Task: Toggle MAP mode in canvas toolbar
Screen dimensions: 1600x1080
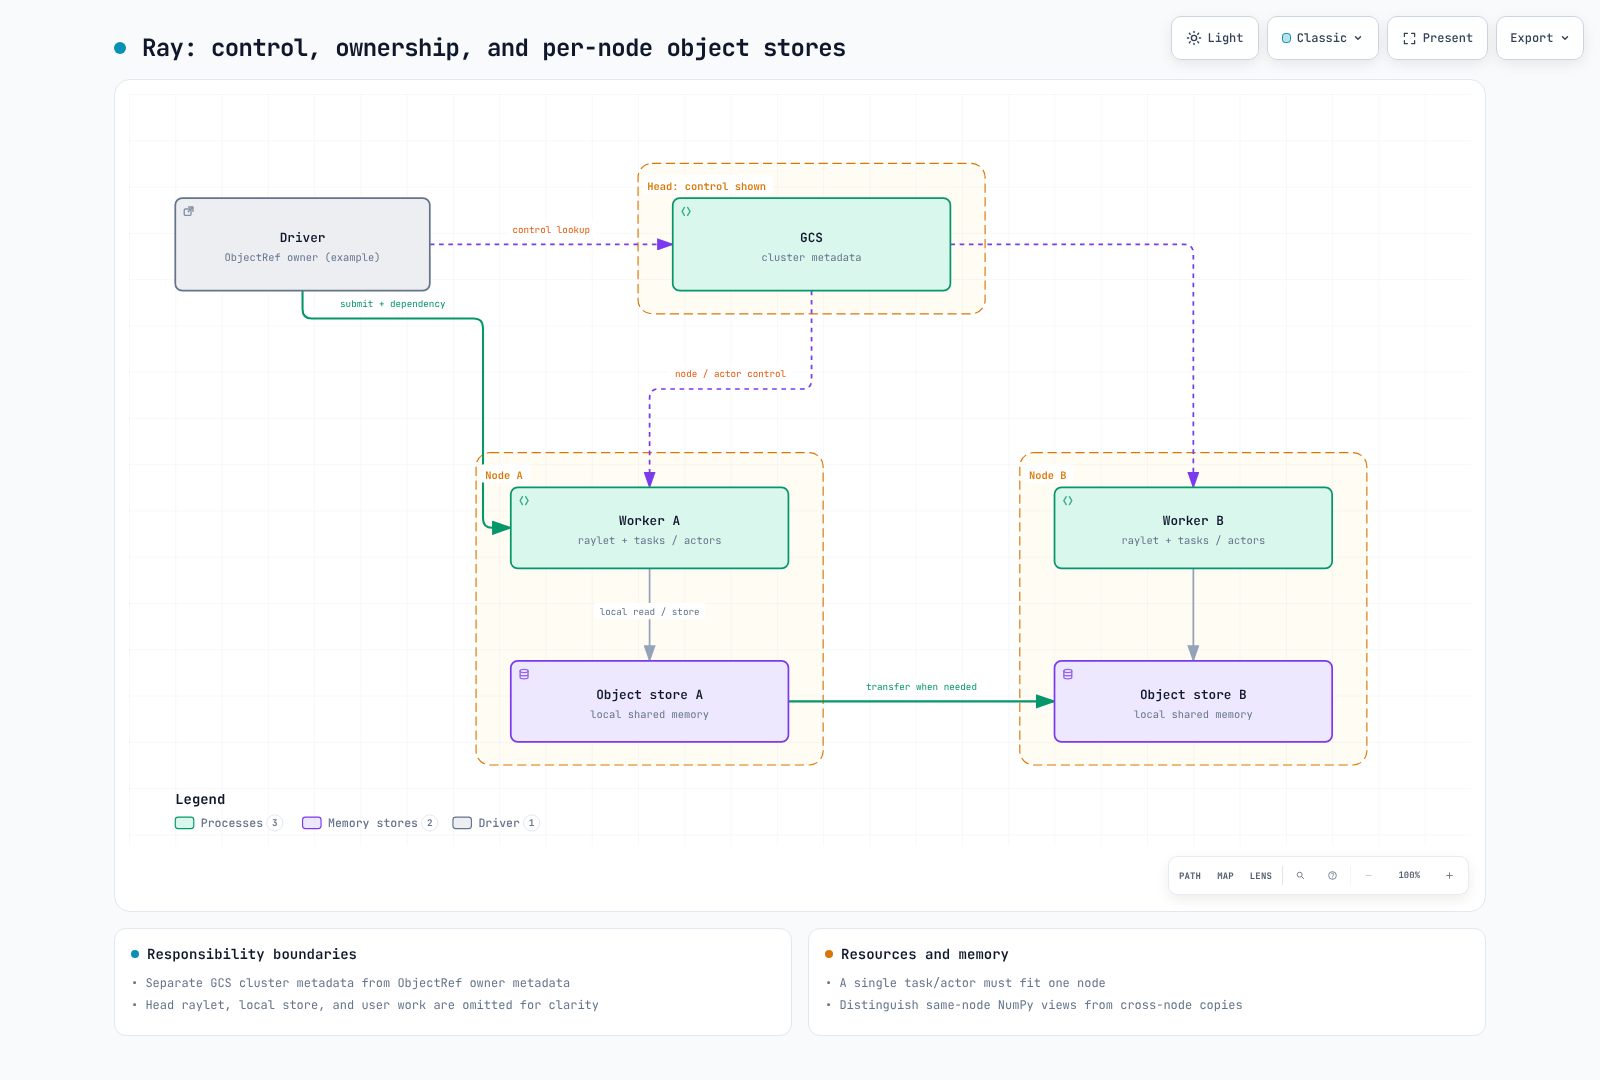Action: 1225,876
